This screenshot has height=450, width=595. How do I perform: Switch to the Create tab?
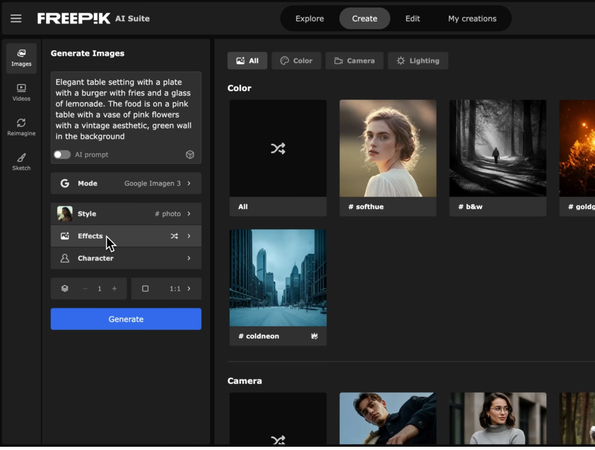364,19
